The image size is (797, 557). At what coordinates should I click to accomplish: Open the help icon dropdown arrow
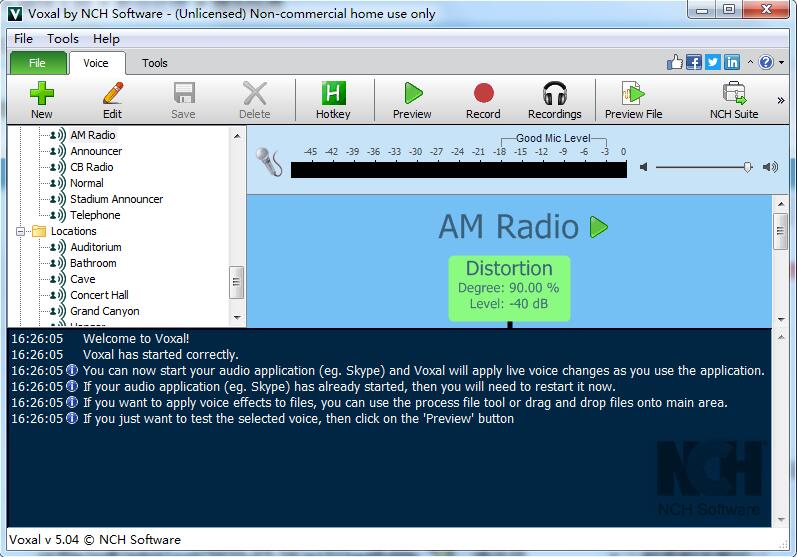point(780,62)
